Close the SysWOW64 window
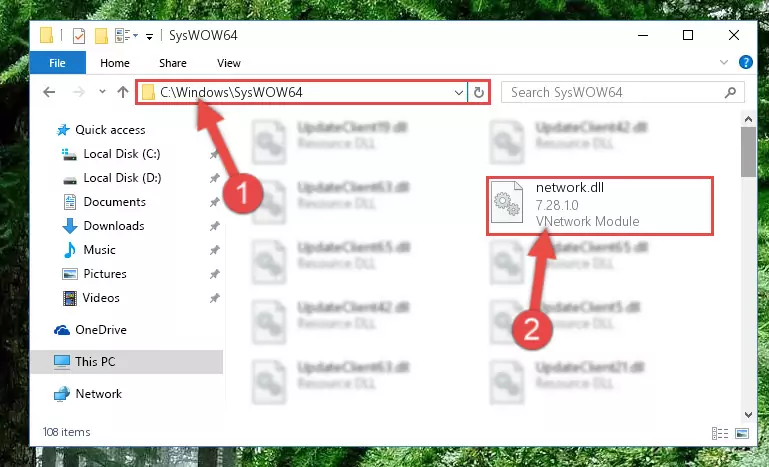Viewport: 769px width, 467px height. [734, 35]
